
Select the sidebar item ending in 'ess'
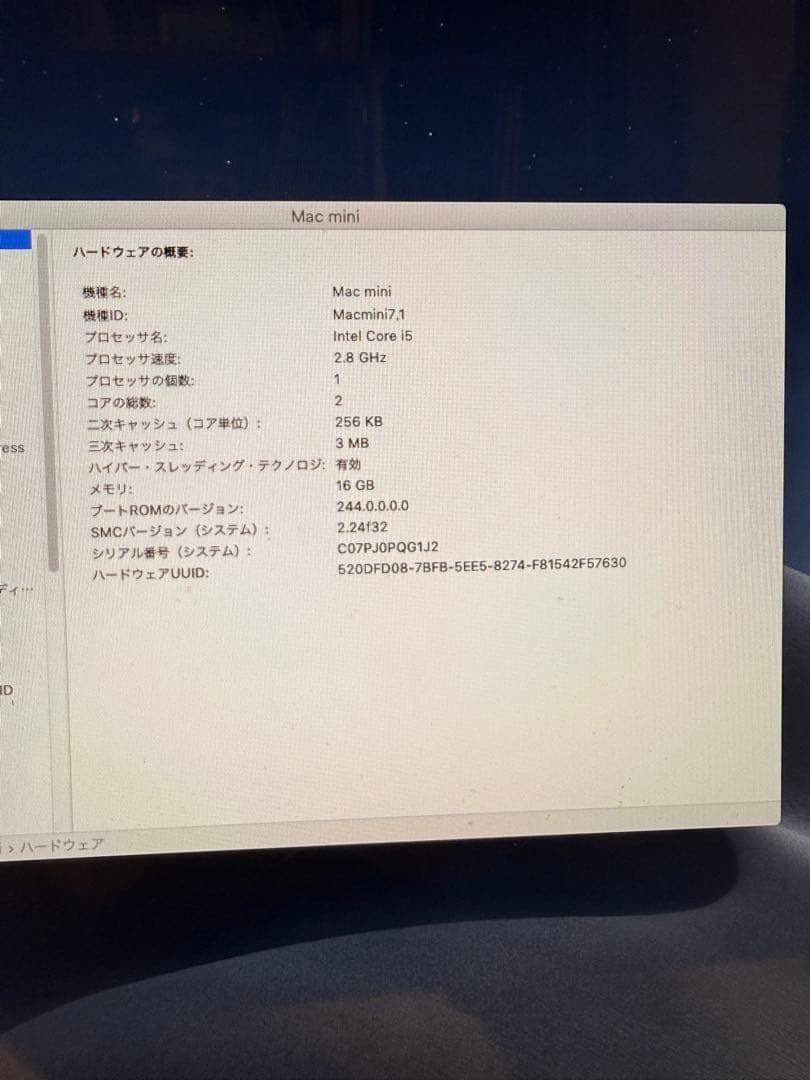11,450
